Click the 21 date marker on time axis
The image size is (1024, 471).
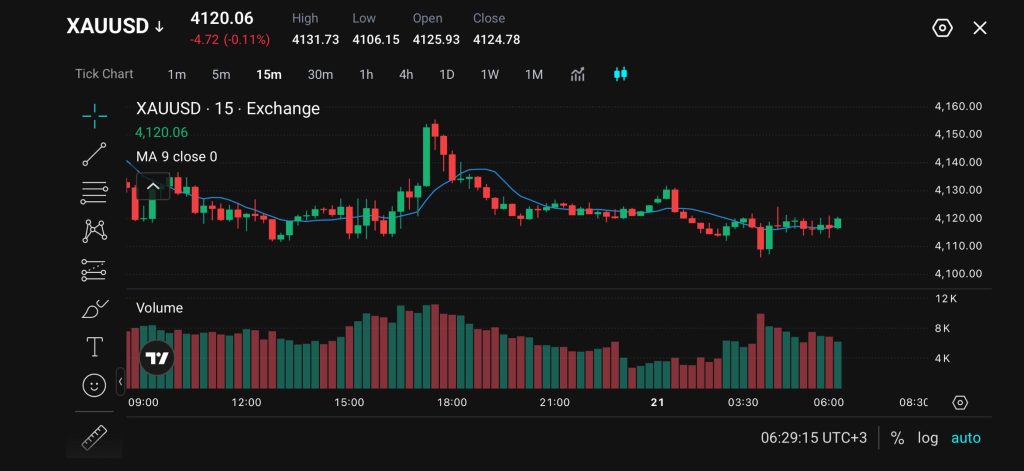[658, 402]
